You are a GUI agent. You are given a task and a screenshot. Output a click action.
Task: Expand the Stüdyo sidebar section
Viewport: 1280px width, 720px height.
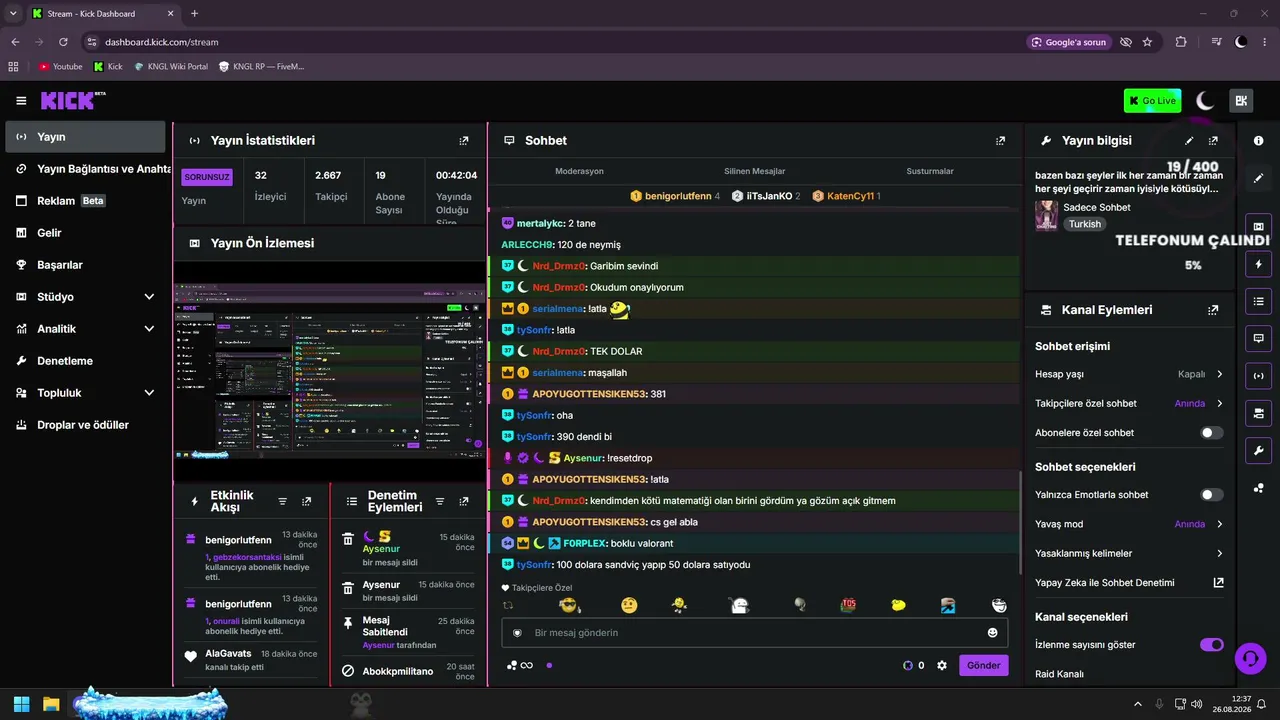click(149, 297)
